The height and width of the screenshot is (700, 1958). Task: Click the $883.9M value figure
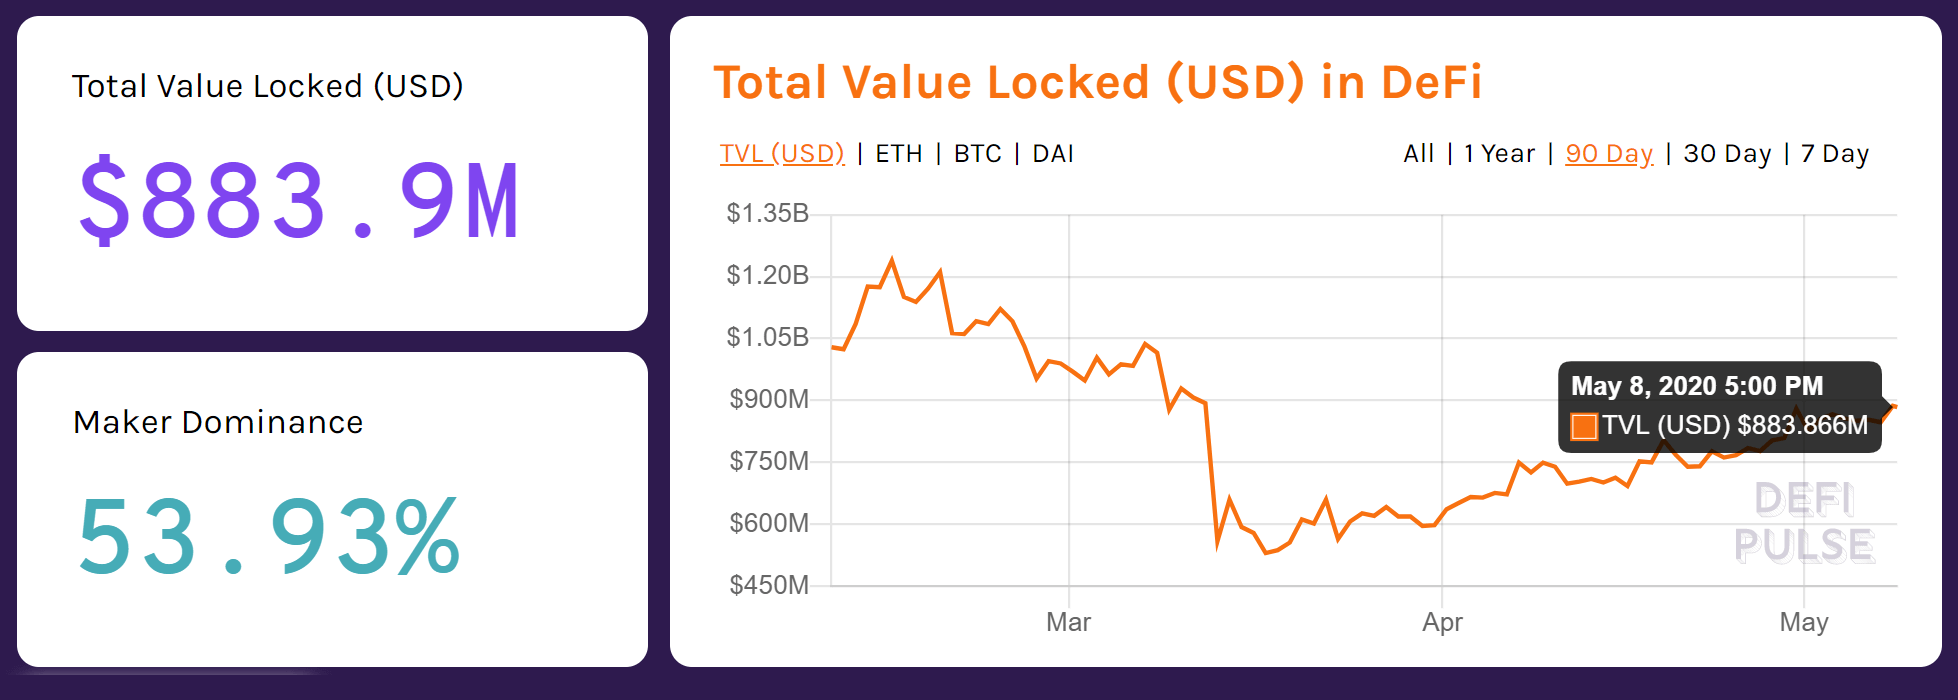[x=299, y=200]
